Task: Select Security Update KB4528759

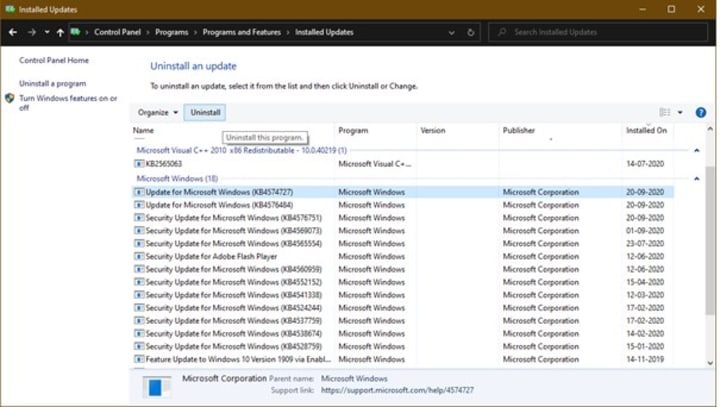Action: tap(403, 346)
